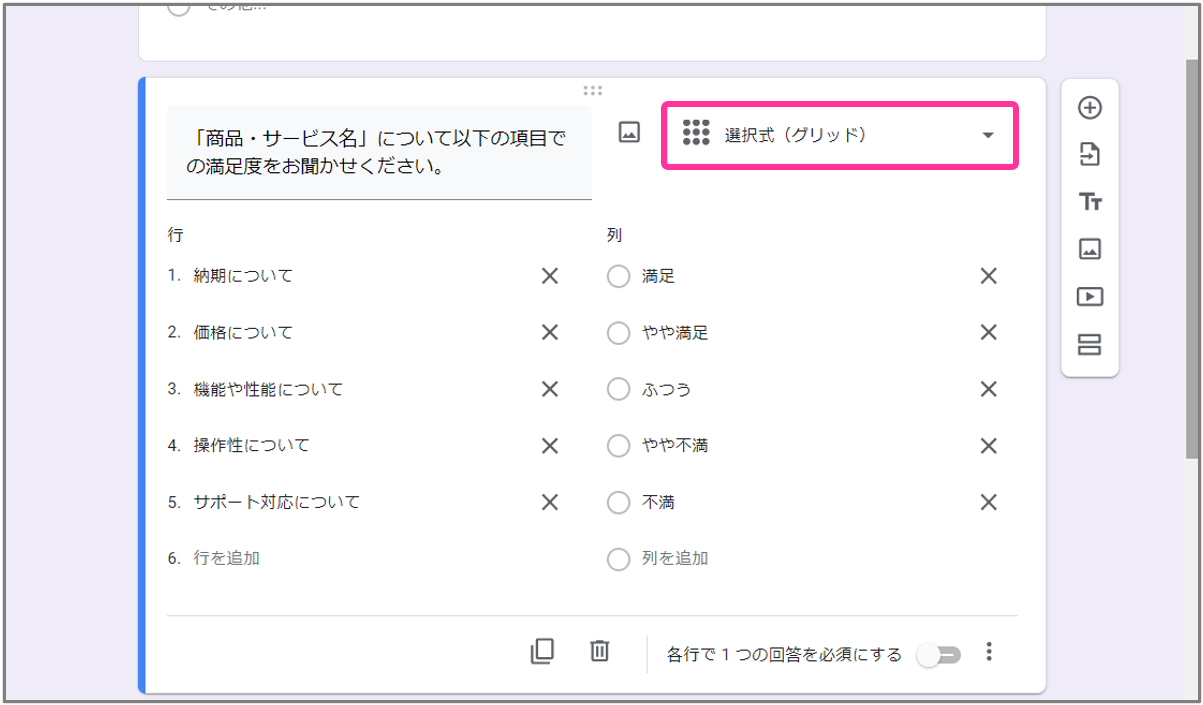
Task: Click the 満足 column option text
Action: (659, 276)
